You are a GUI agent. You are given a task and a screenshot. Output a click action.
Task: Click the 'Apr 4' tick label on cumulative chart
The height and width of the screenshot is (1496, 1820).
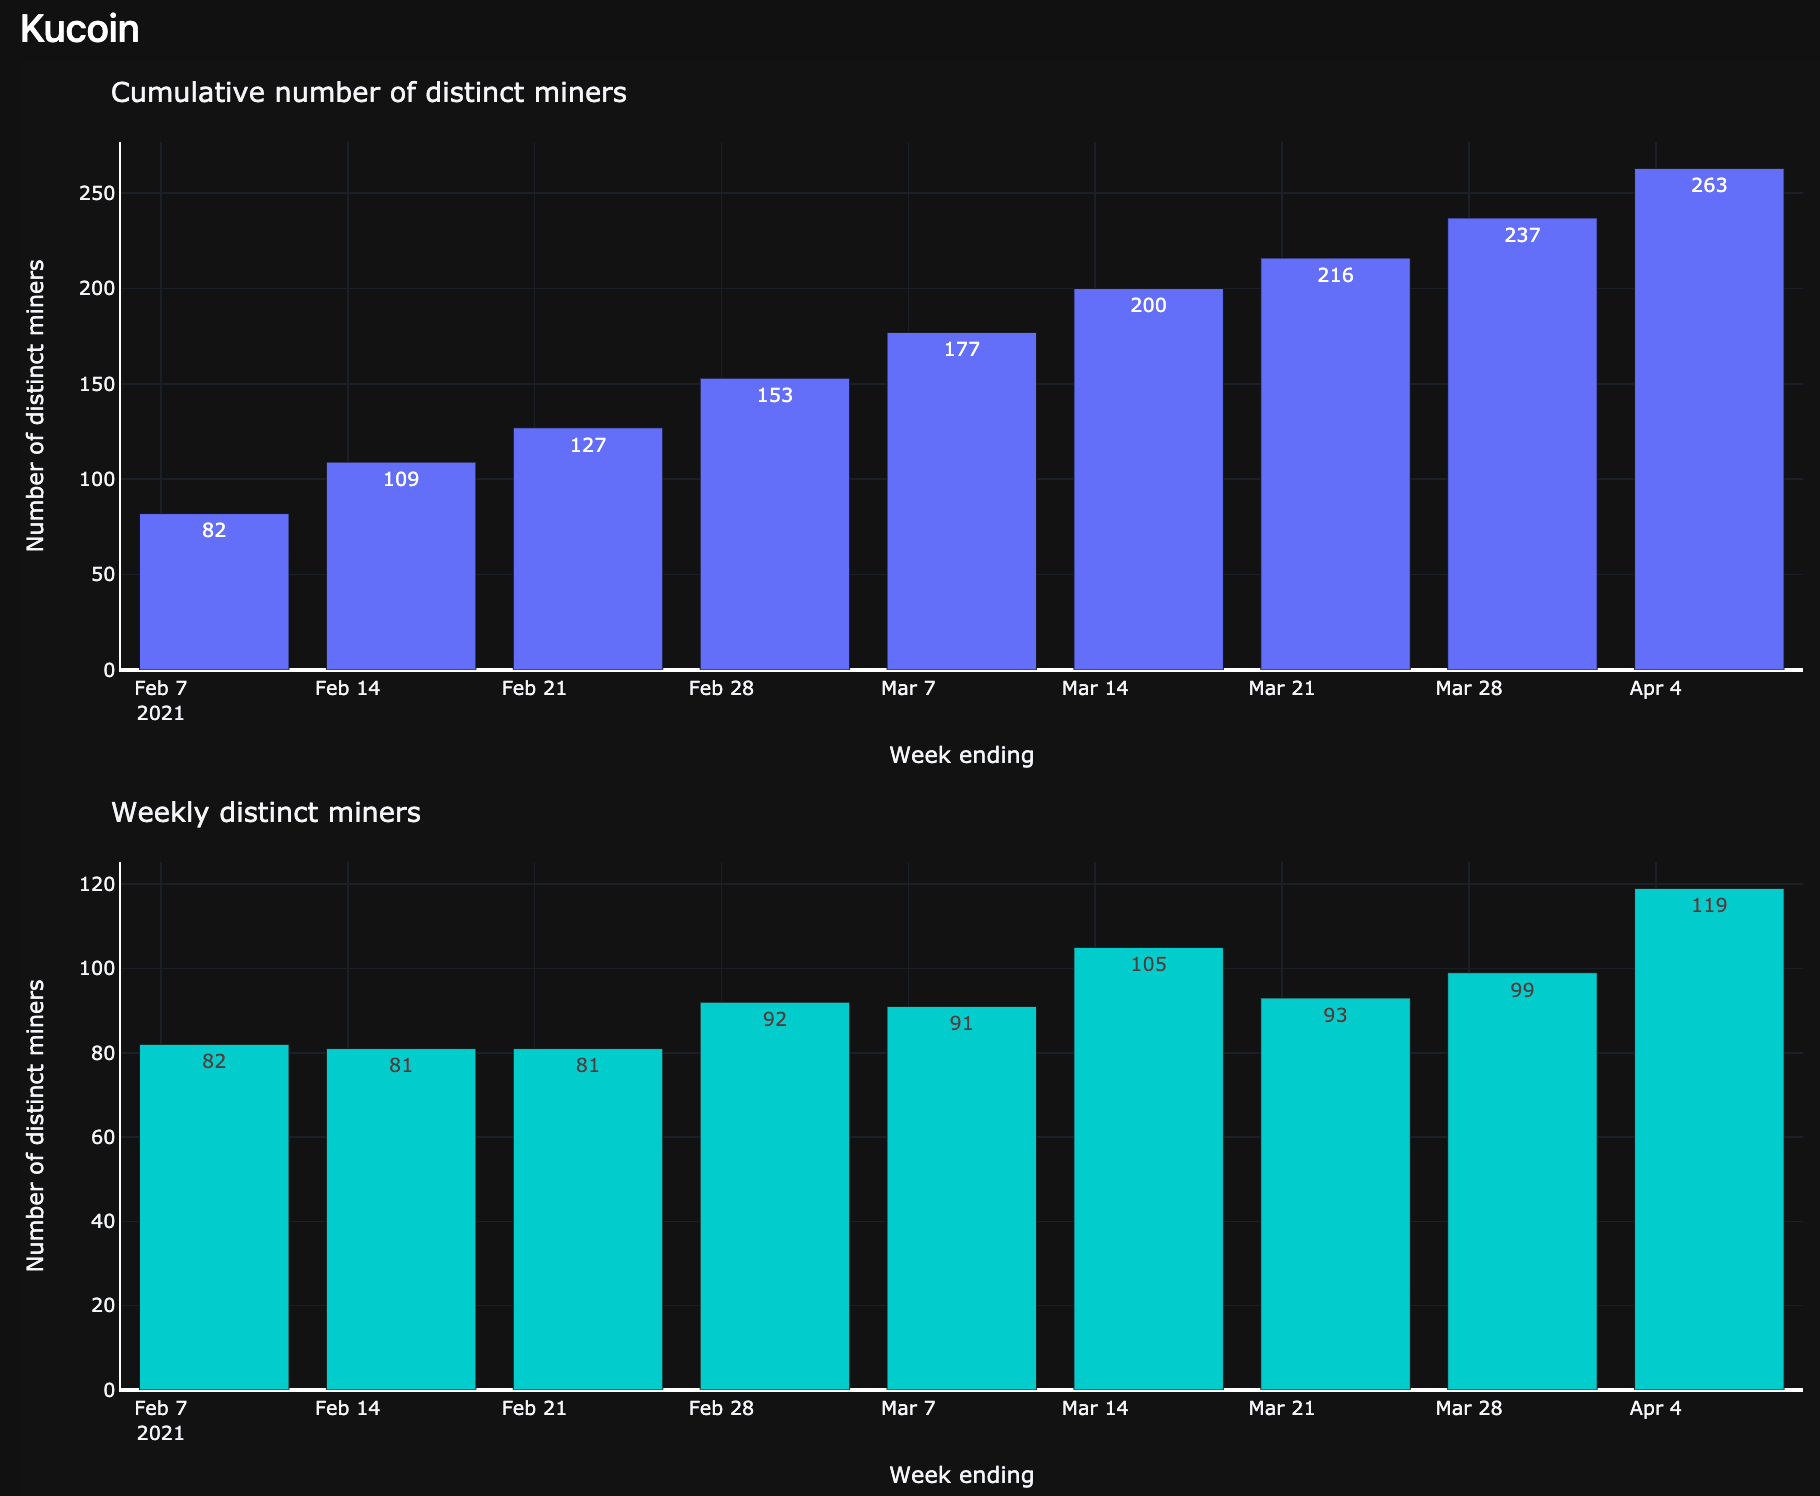[1655, 688]
